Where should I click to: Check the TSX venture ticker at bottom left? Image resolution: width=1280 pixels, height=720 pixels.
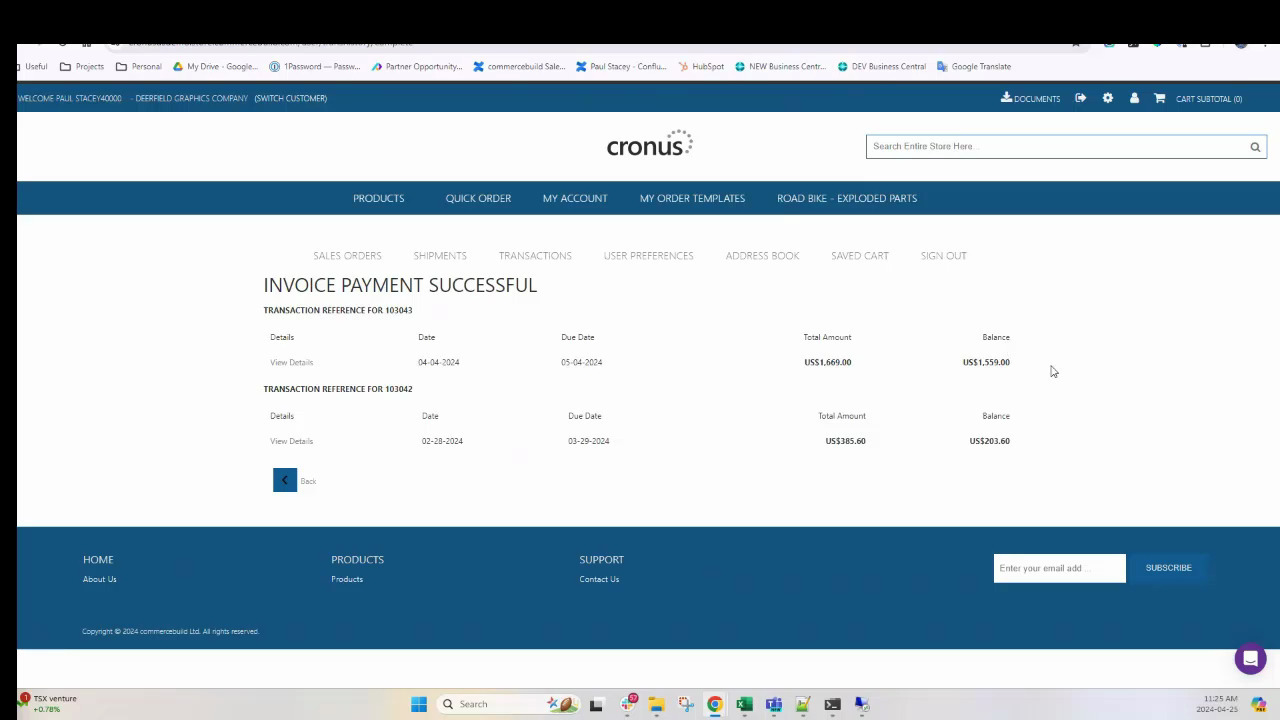[x=45, y=703]
